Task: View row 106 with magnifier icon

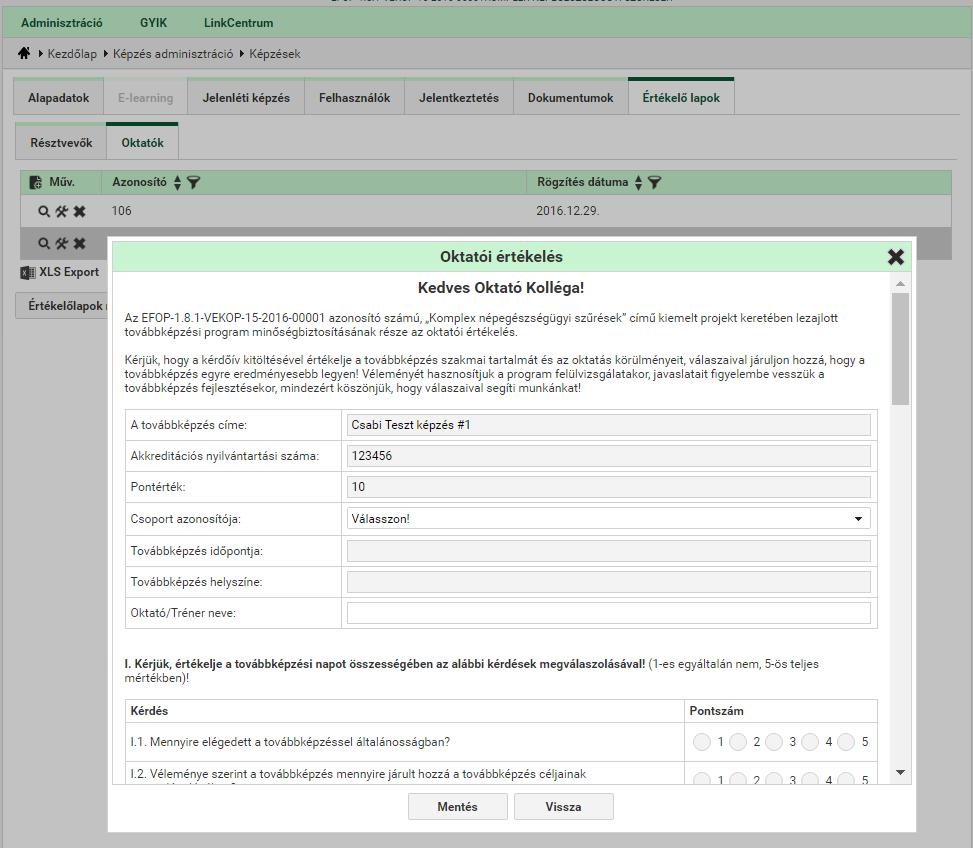Action: (x=43, y=212)
